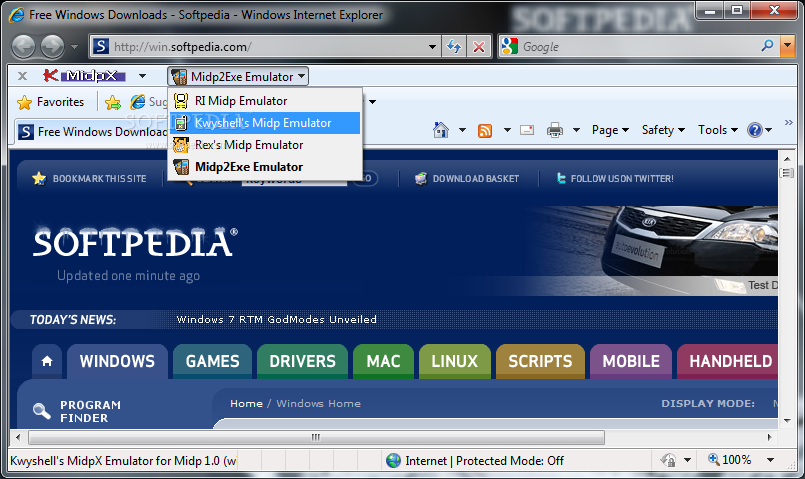Screen dimensions: 805x479
Task: Click the zoom magnifier 100% button
Action: point(730,459)
